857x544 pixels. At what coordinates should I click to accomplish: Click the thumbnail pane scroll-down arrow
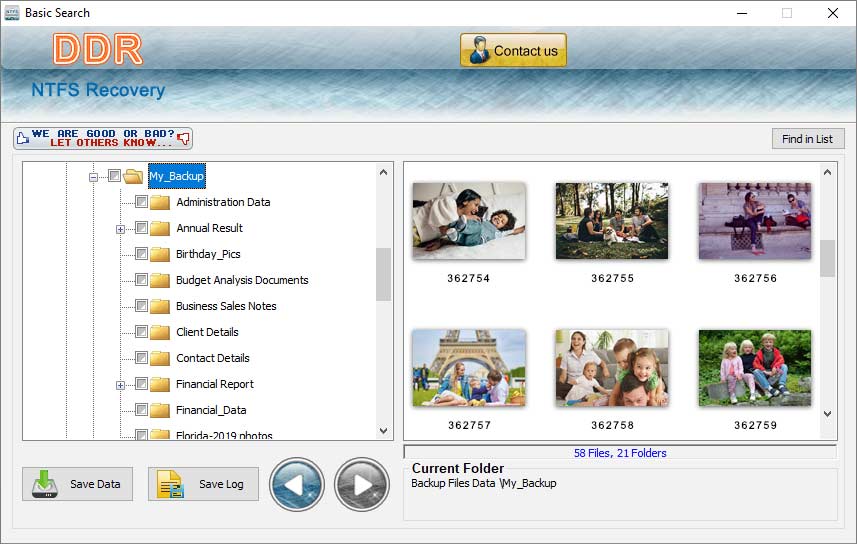pos(827,414)
